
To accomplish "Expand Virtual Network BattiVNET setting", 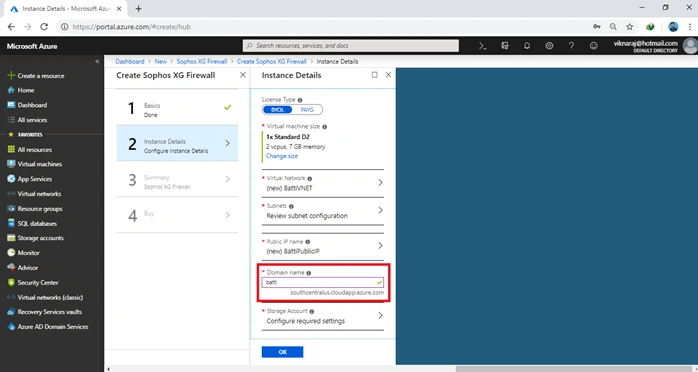I will pyautogui.click(x=323, y=183).
